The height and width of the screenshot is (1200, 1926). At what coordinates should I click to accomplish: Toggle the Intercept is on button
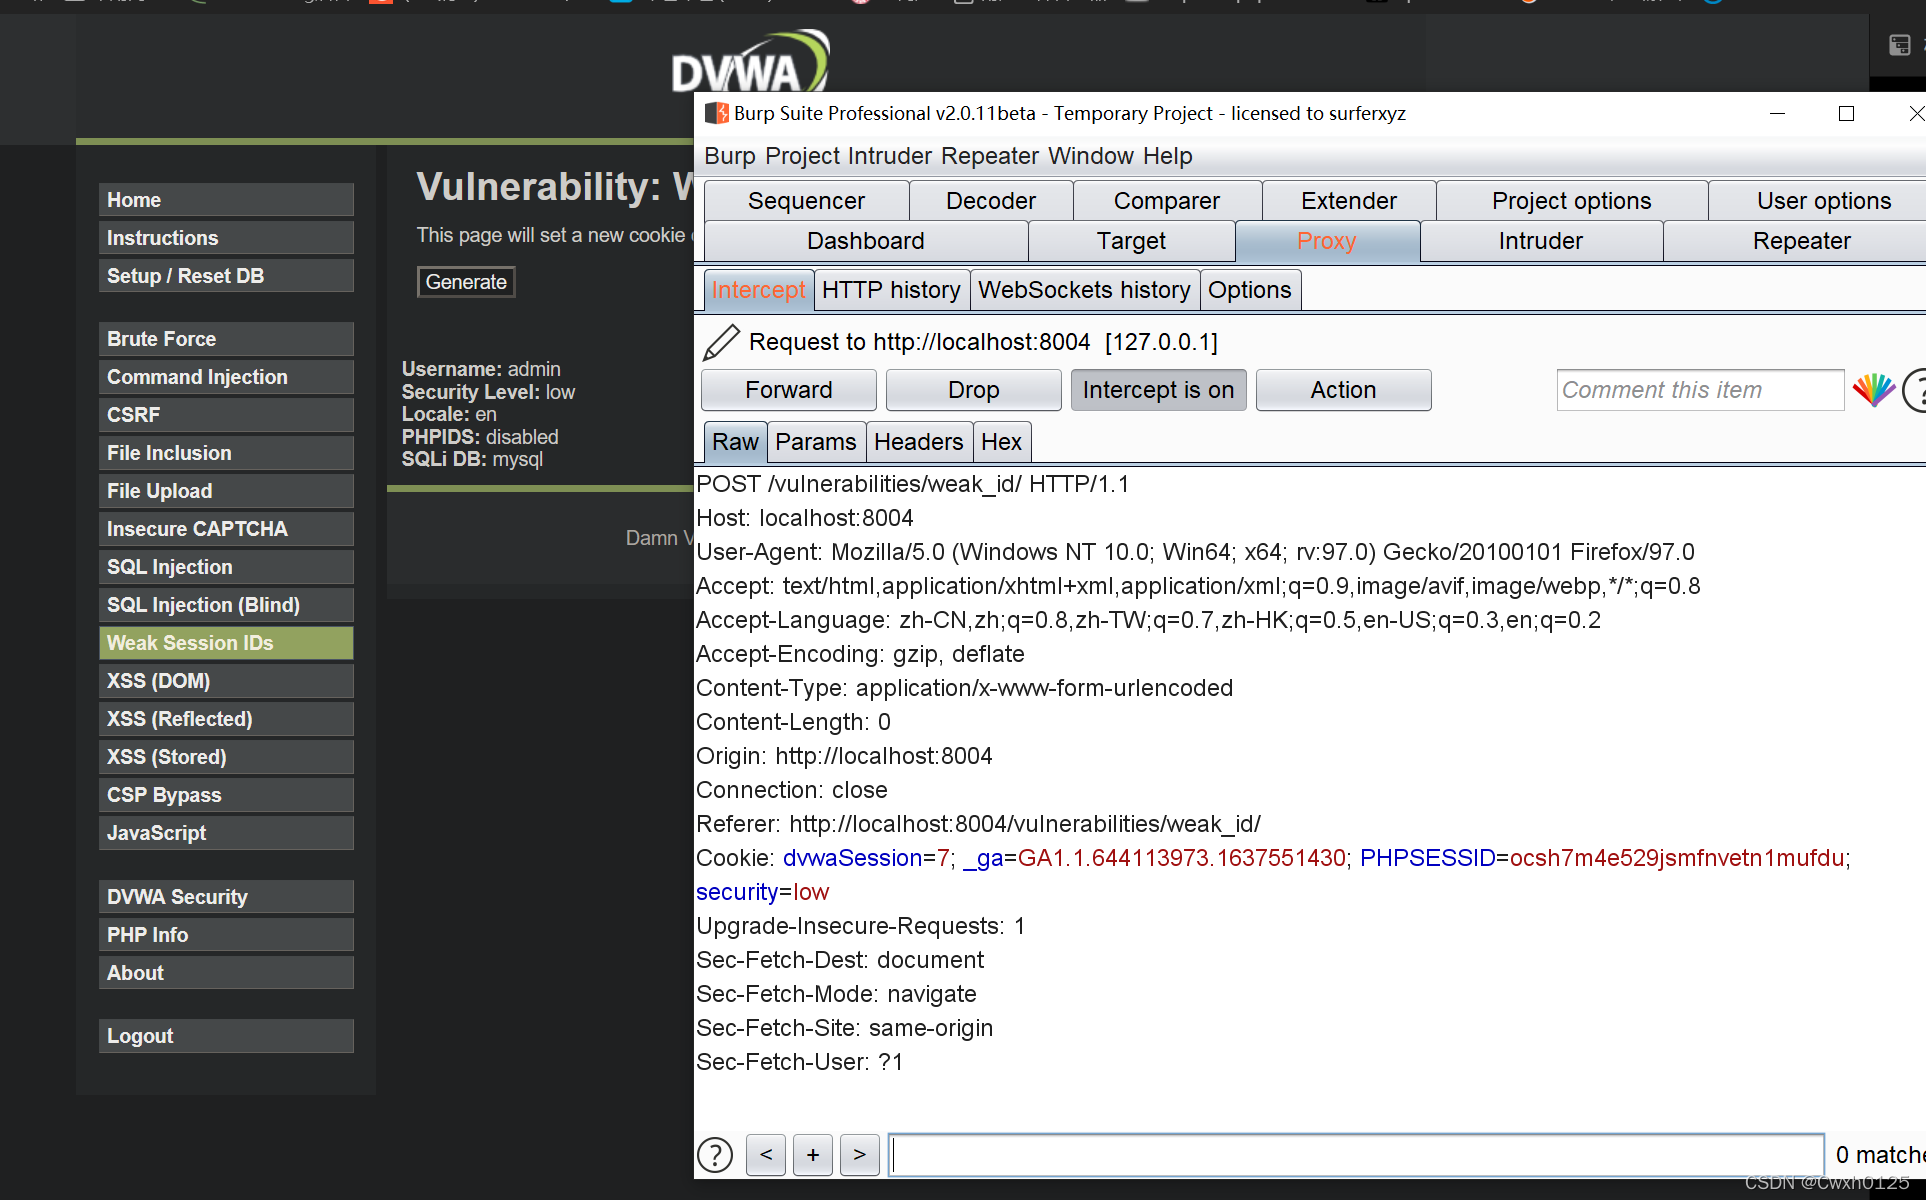click(x=1158, y=390)
